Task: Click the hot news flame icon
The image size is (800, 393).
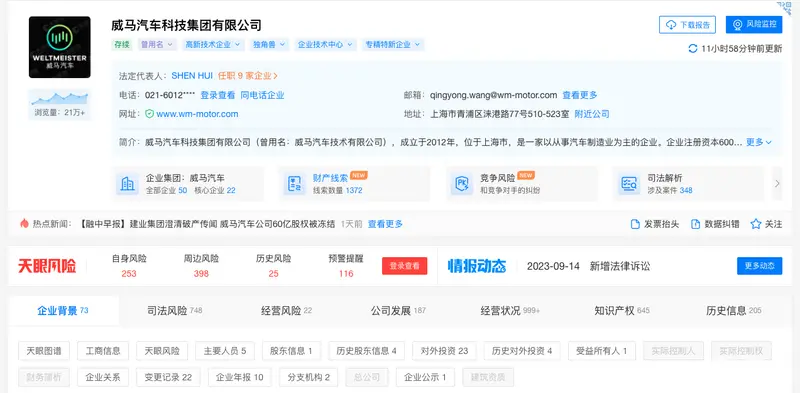Action: point(24,224)
